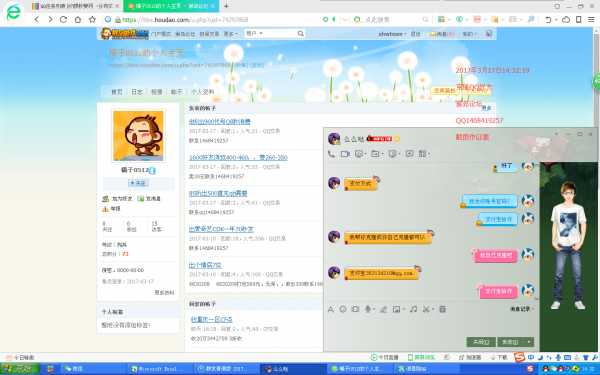Click the voice message microphone icon
Viewport: 600px width, 375px height.
coord(367,309)
